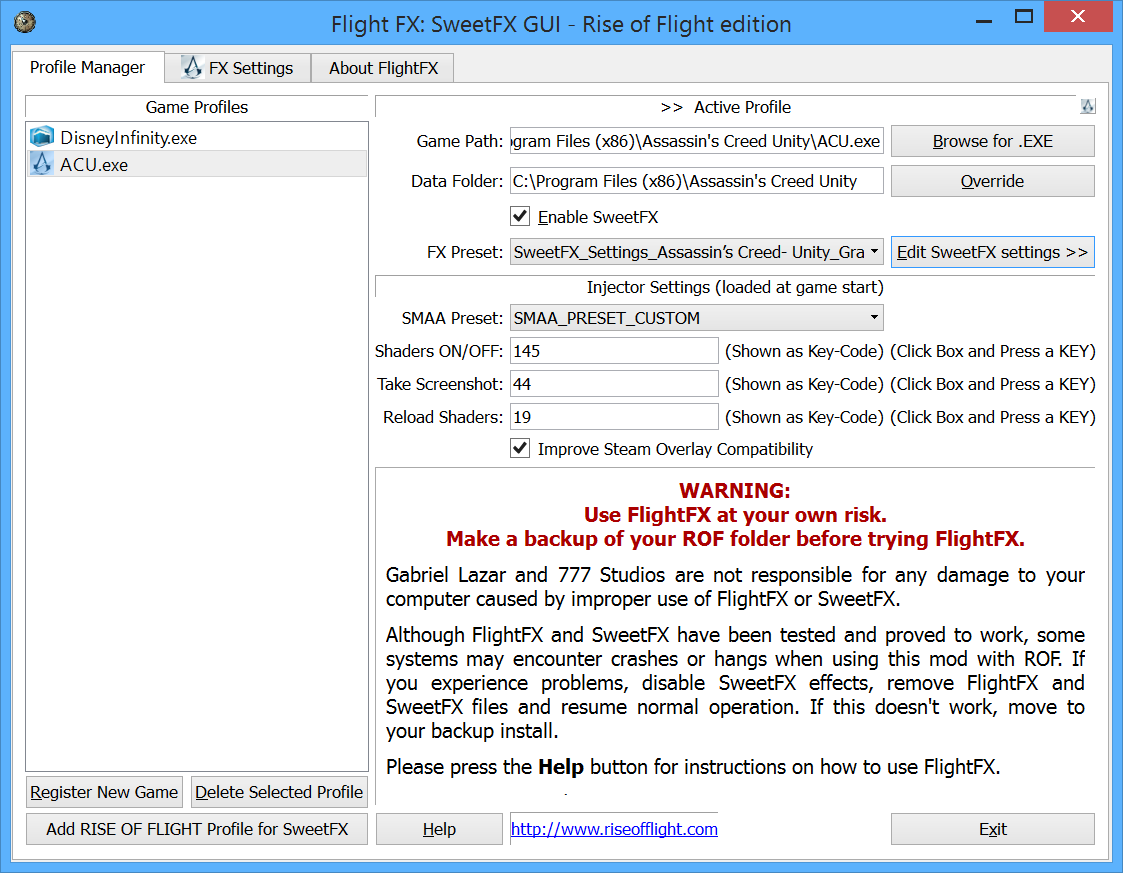Toggle the Enable SweetFX checkbox
The image size is (1123, 873).
(520, 216)
